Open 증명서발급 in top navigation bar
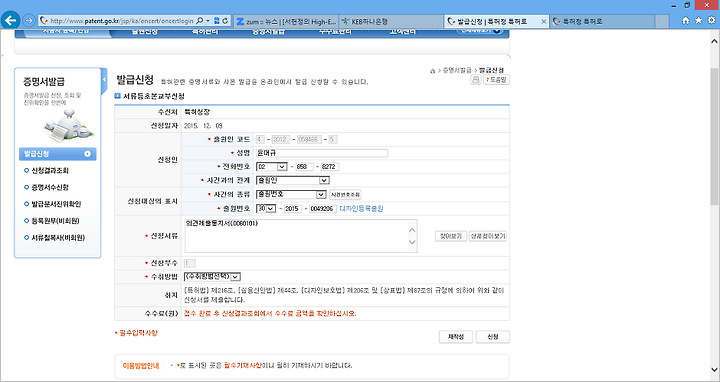The width and height of the screenshot is (720, 382). click(x=268, y=31)
